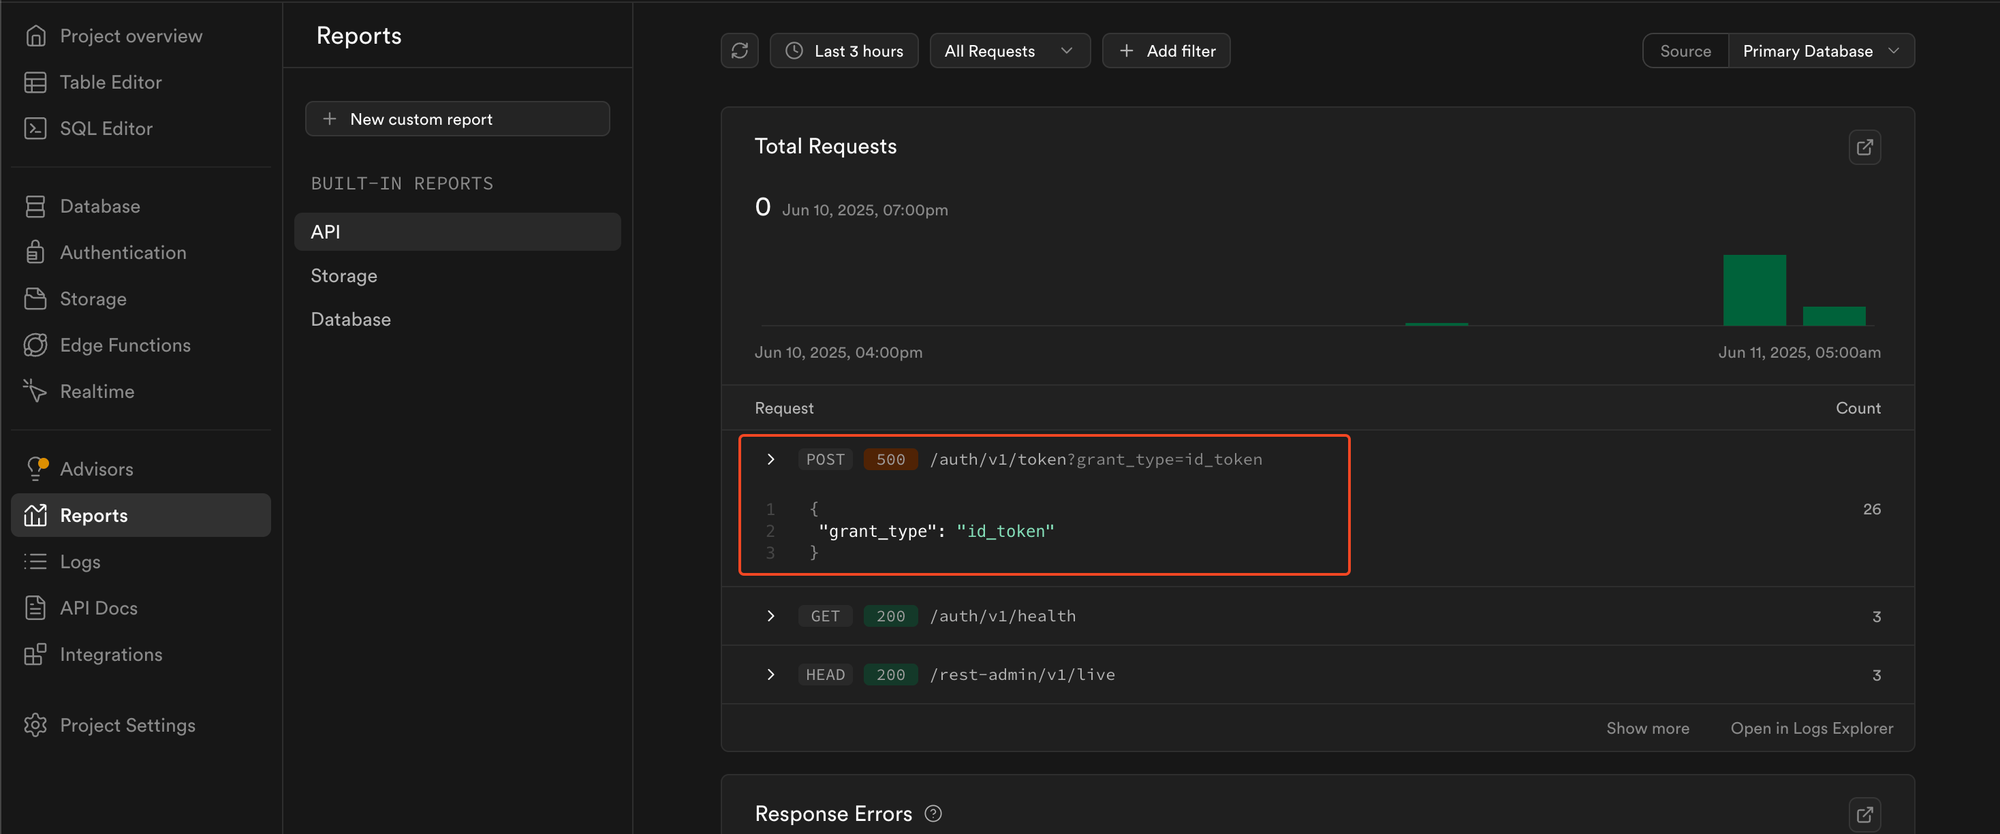Open Total Requests in external view icon
Viewport: 2000px width, 834px height.
click(1864, 147)
